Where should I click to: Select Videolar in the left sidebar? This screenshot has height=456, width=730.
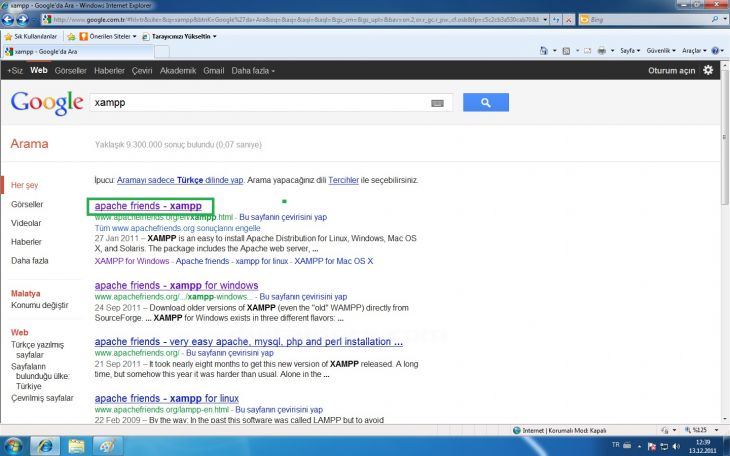click(x=26, y=223)
